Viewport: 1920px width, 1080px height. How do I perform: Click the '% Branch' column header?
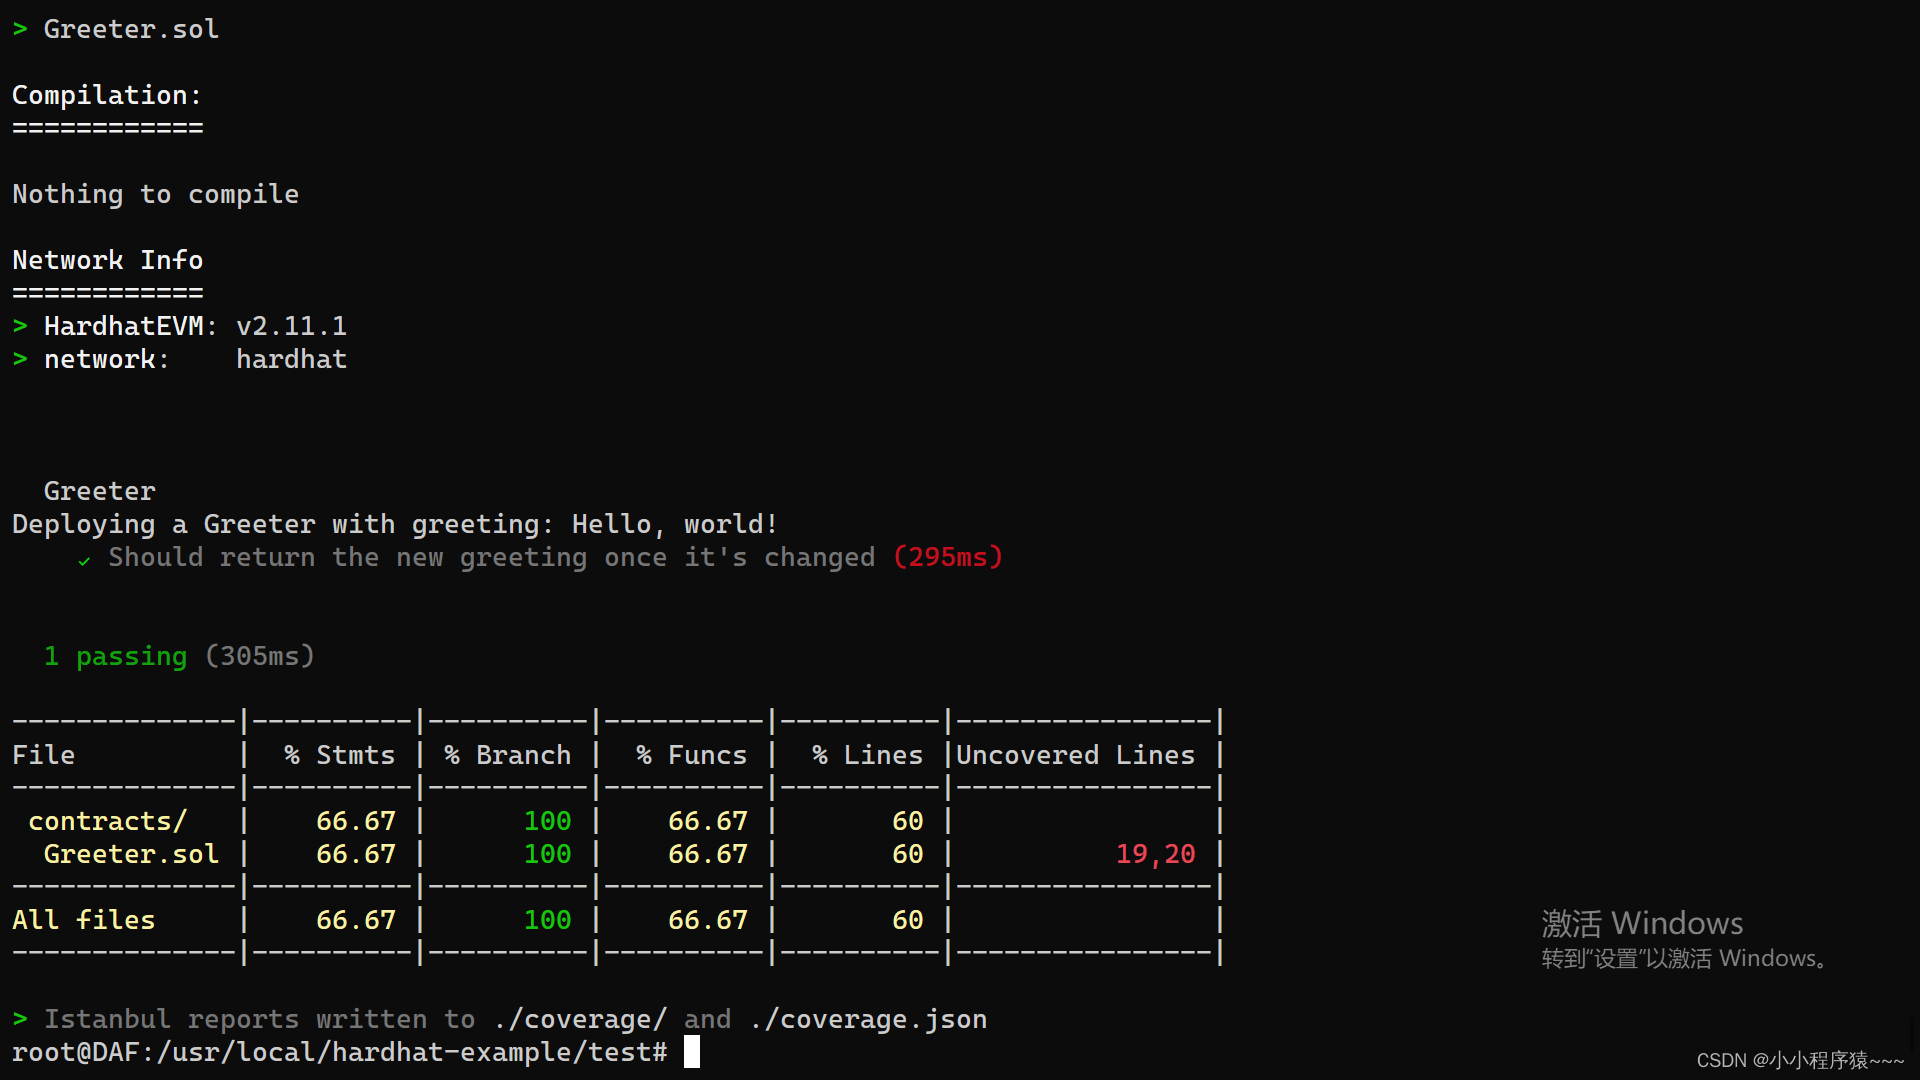[507, 755]
